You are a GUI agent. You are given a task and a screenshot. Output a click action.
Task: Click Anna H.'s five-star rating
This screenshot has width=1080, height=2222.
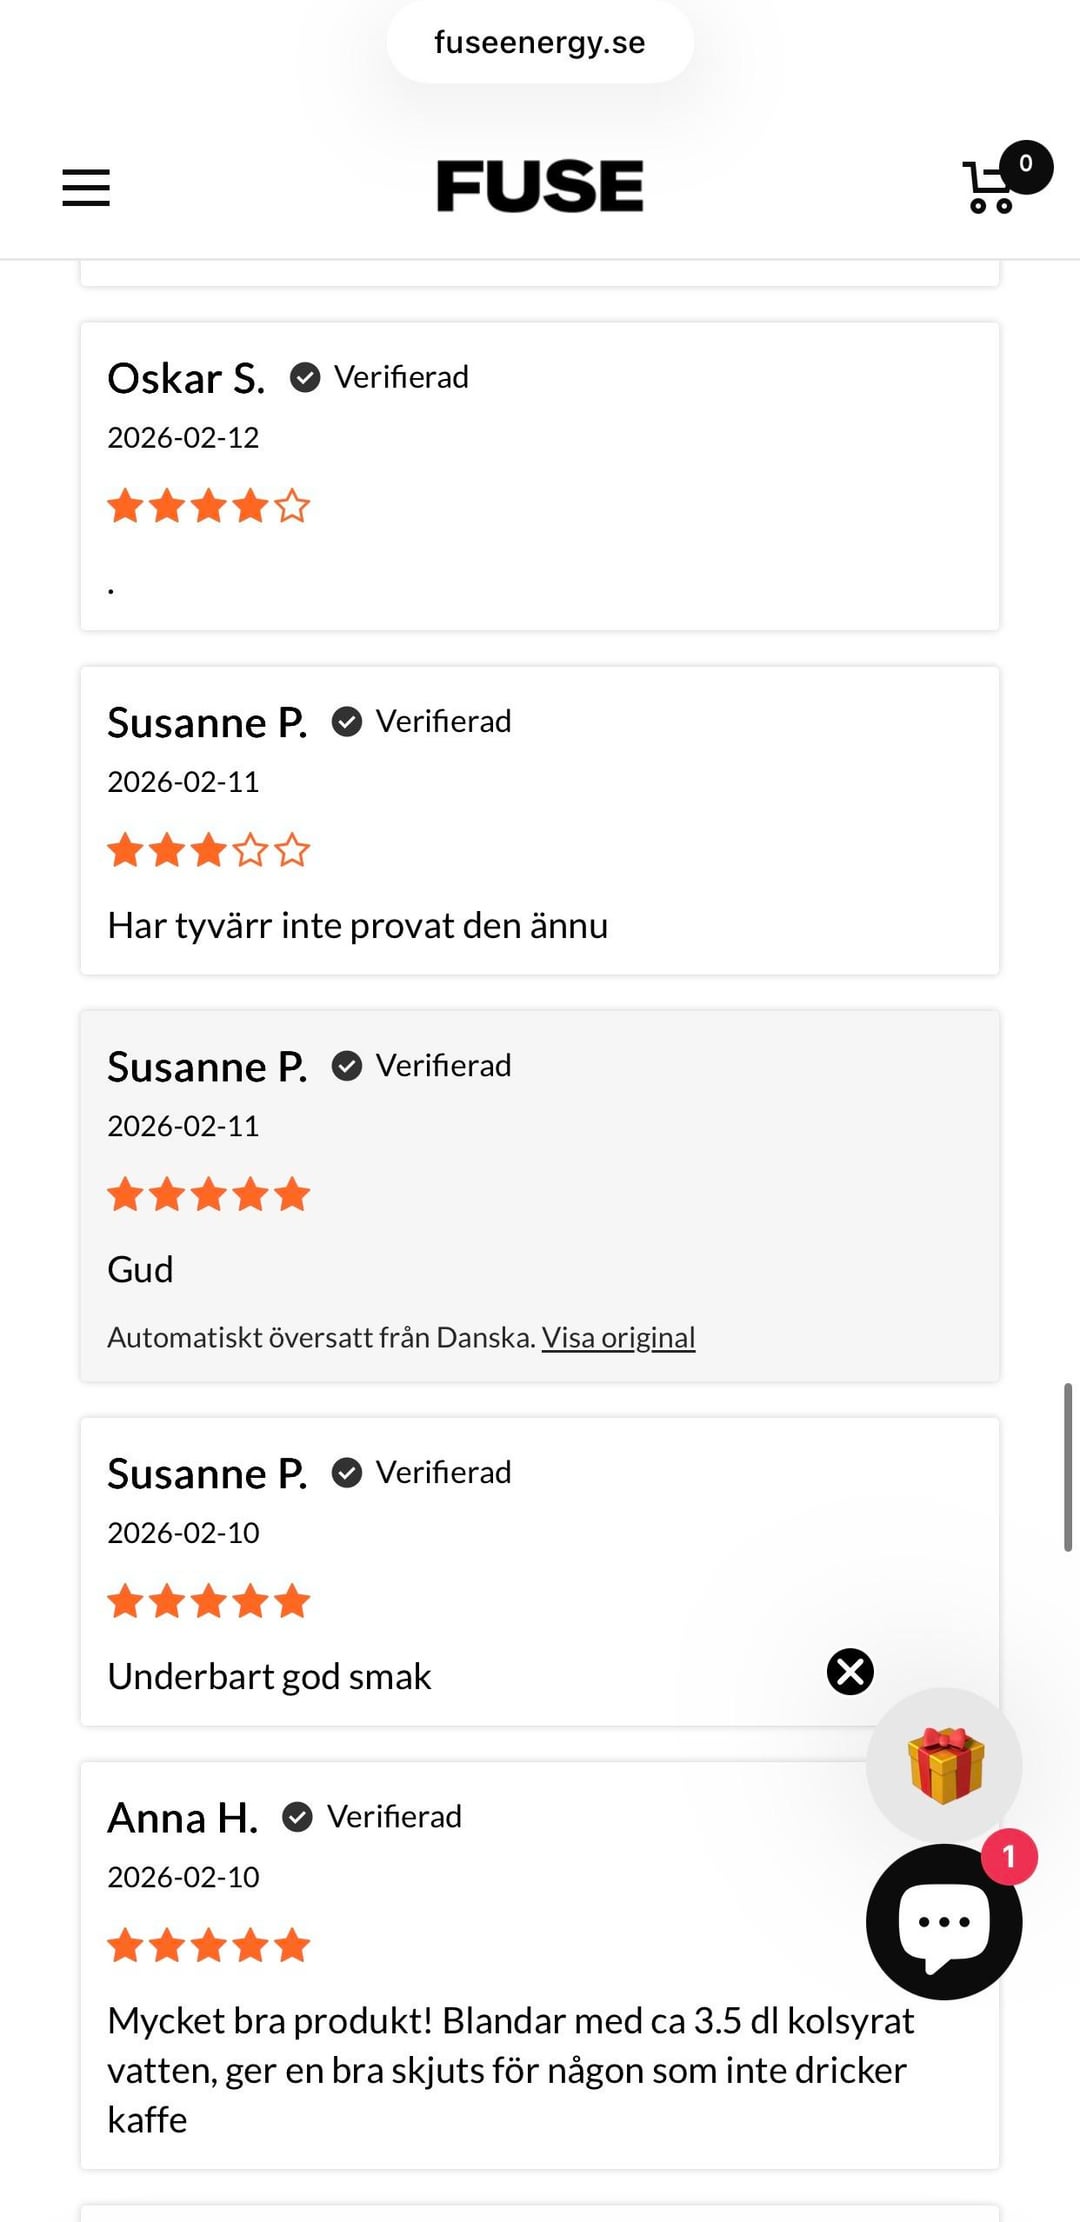(x=208, y=1946)
